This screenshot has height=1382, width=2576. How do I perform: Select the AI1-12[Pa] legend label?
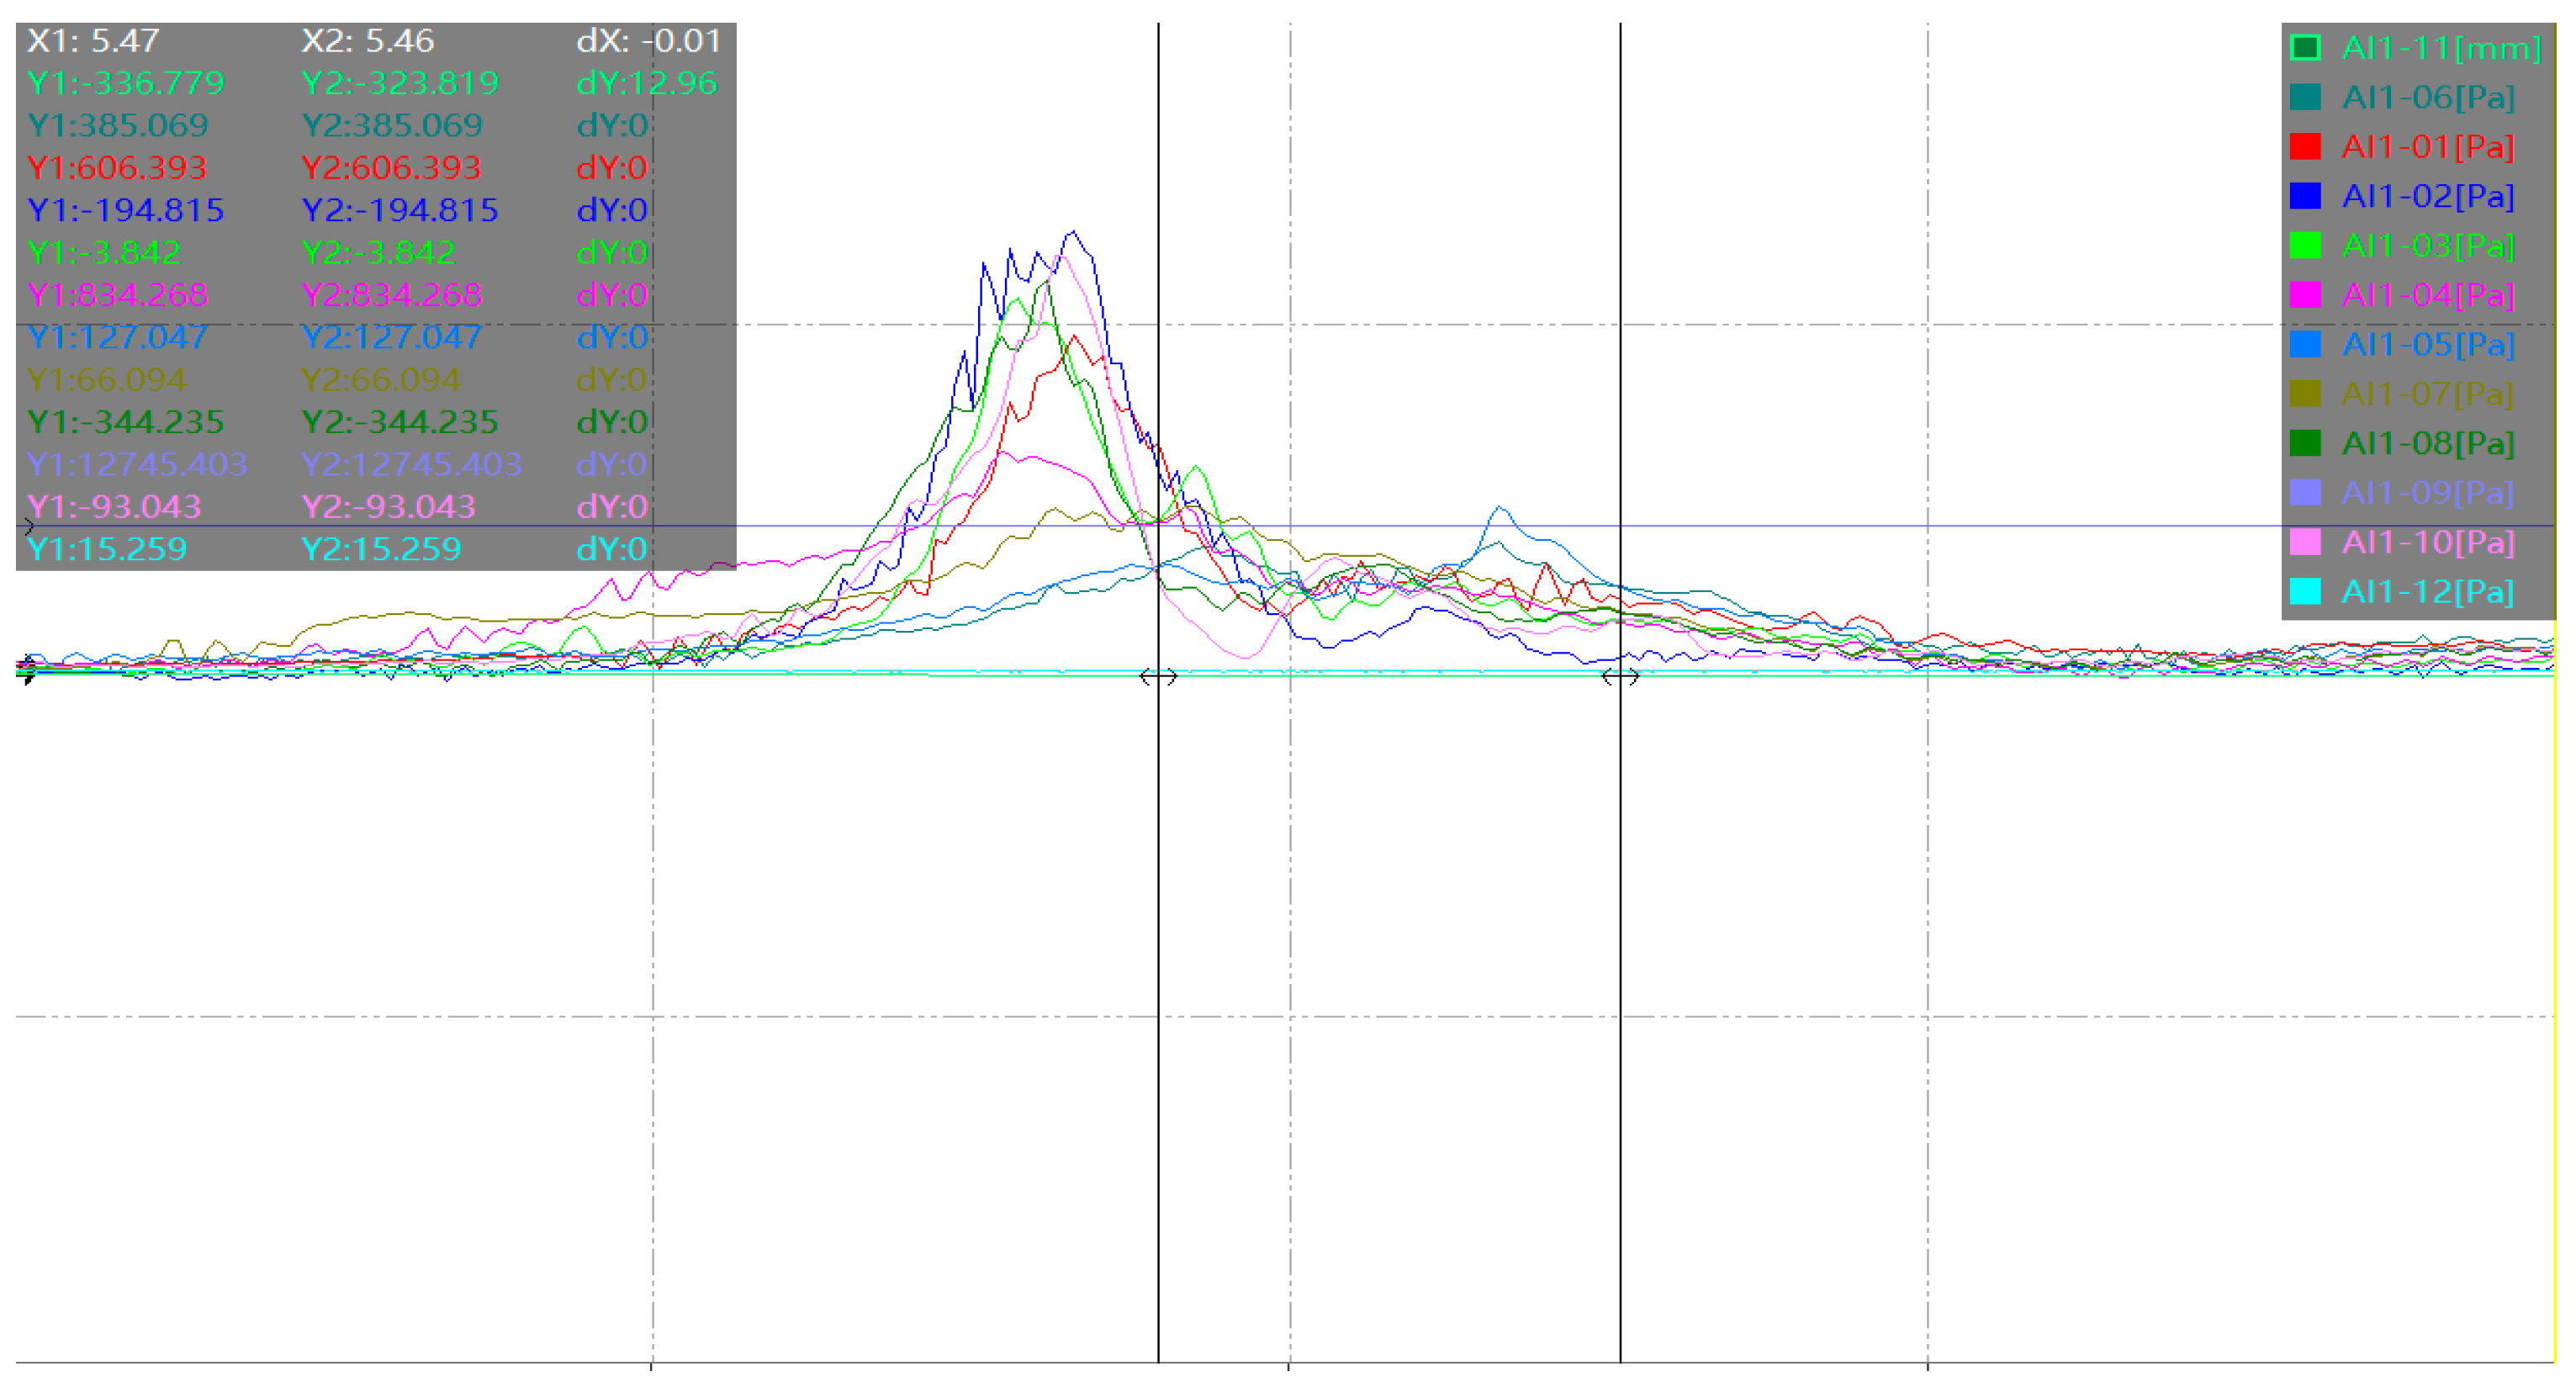(2427, 592)
